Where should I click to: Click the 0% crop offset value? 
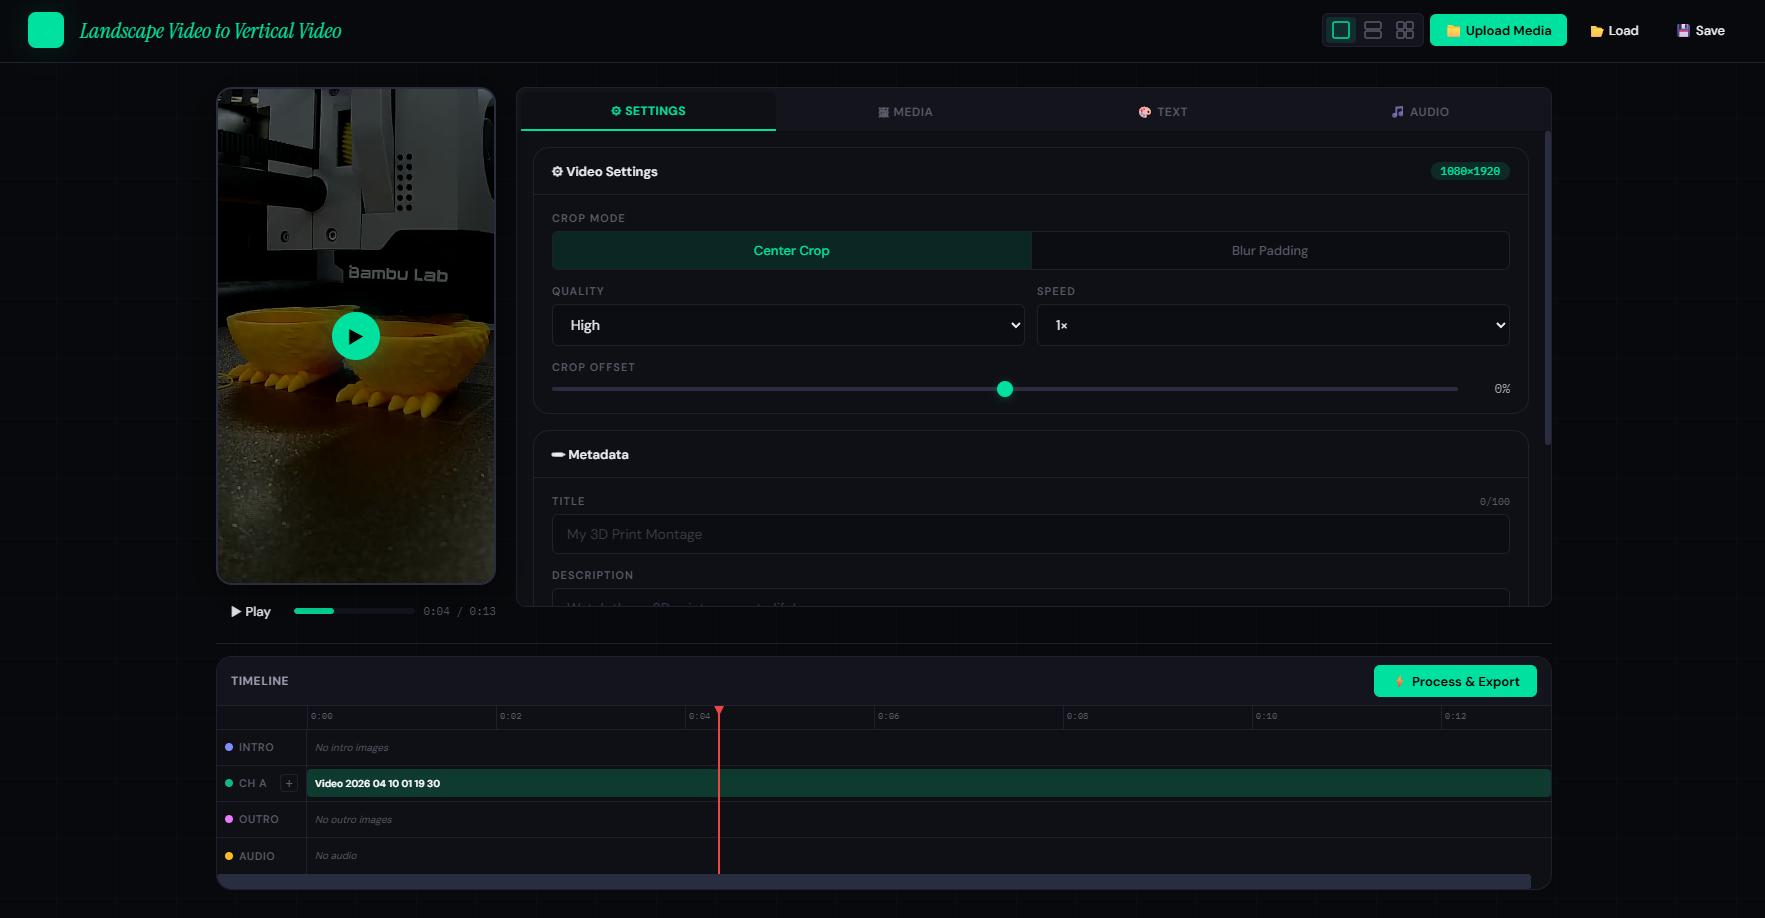point(1502,389)
